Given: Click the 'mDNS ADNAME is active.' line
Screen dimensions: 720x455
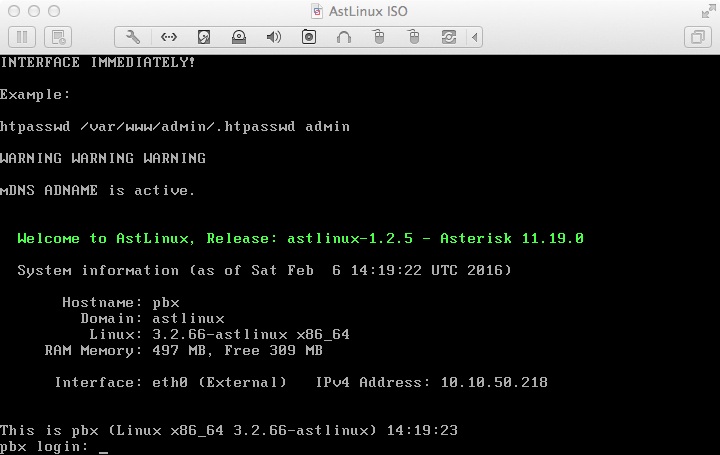Looking at the screenshot, I should (x=97, y=190).
